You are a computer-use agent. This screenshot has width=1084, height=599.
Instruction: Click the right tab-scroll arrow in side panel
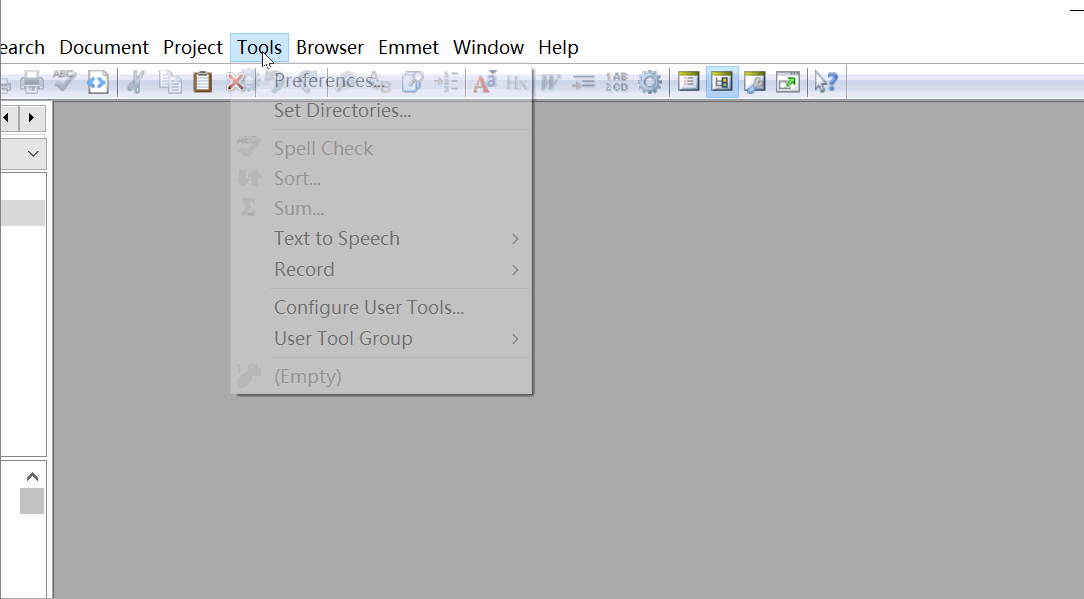click(32, 118)
